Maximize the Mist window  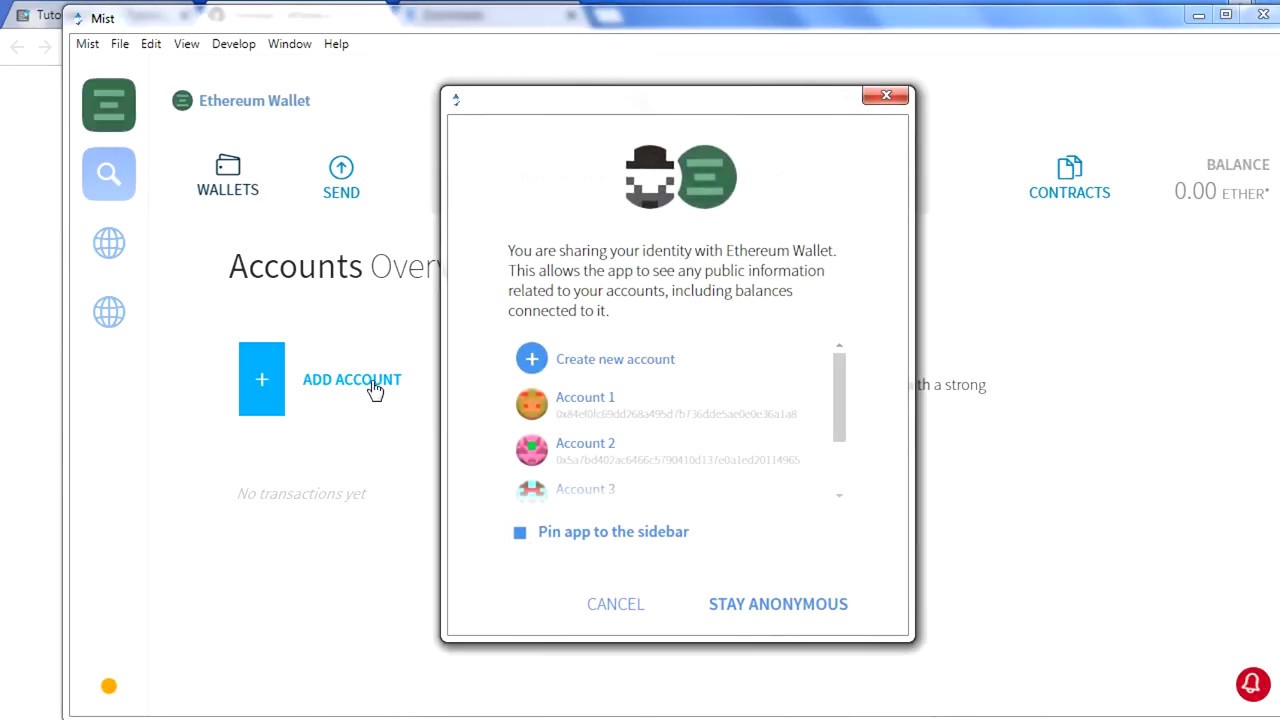pyautogui.click(x=1225, y=15)
